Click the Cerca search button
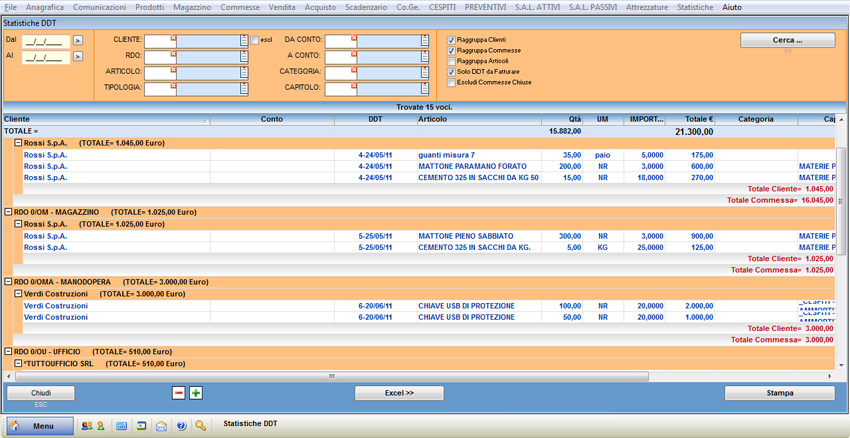Image resolution: width=850 pixels, height=438 pixels. click(x=787, y=41)
